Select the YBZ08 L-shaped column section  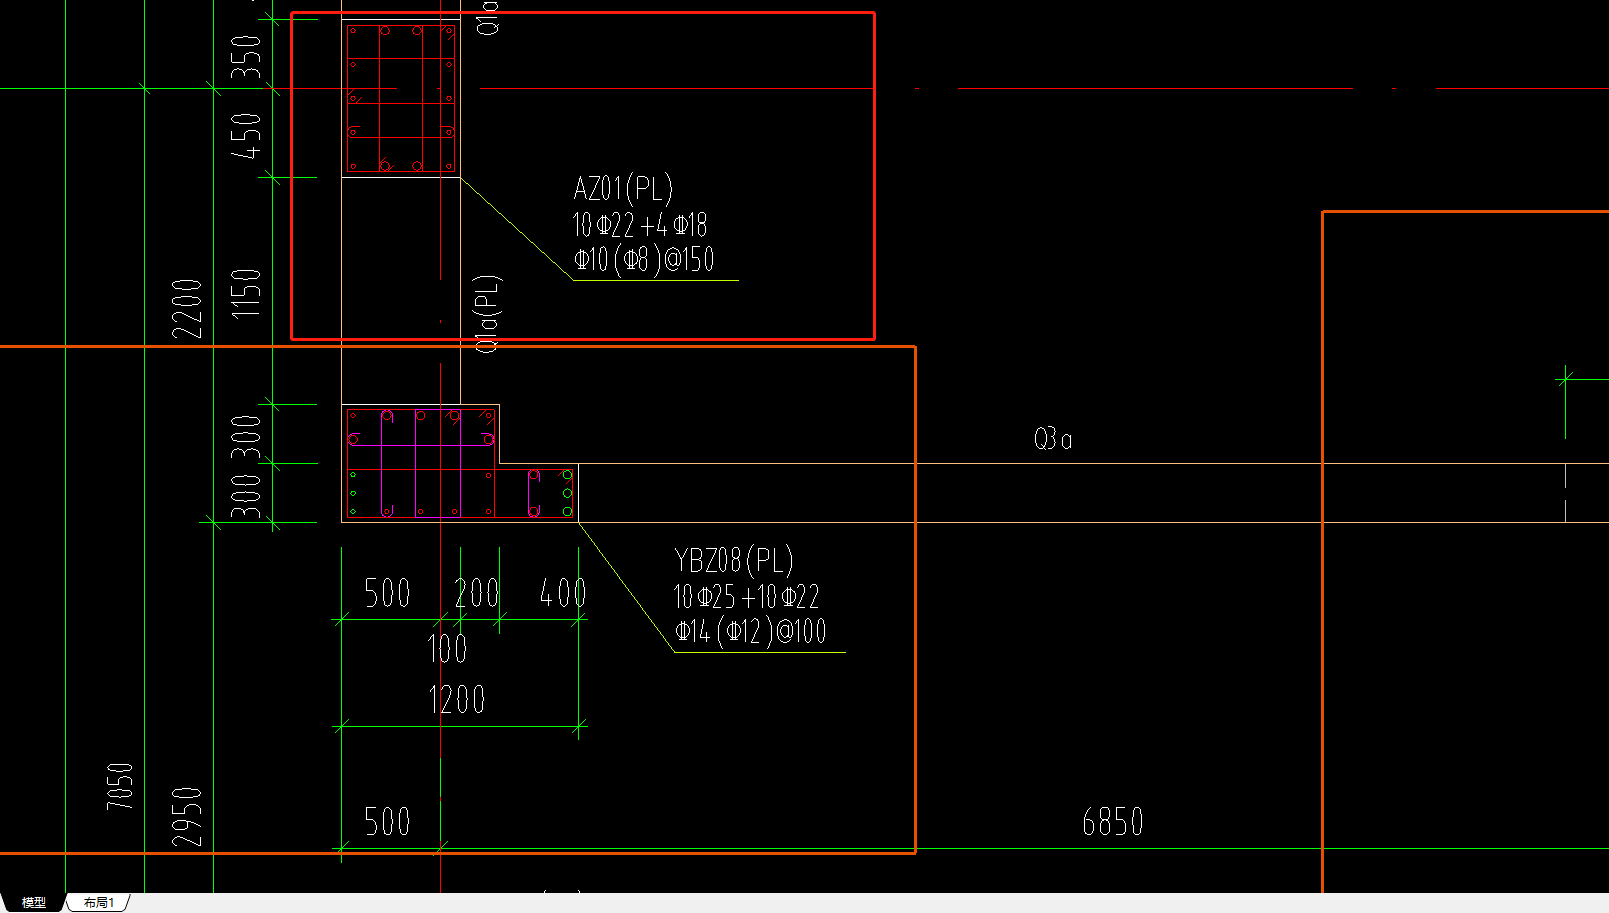(460, 463)
